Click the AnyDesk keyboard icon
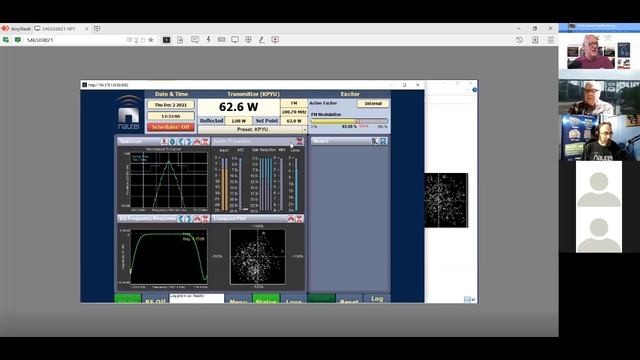 (221, 40)
